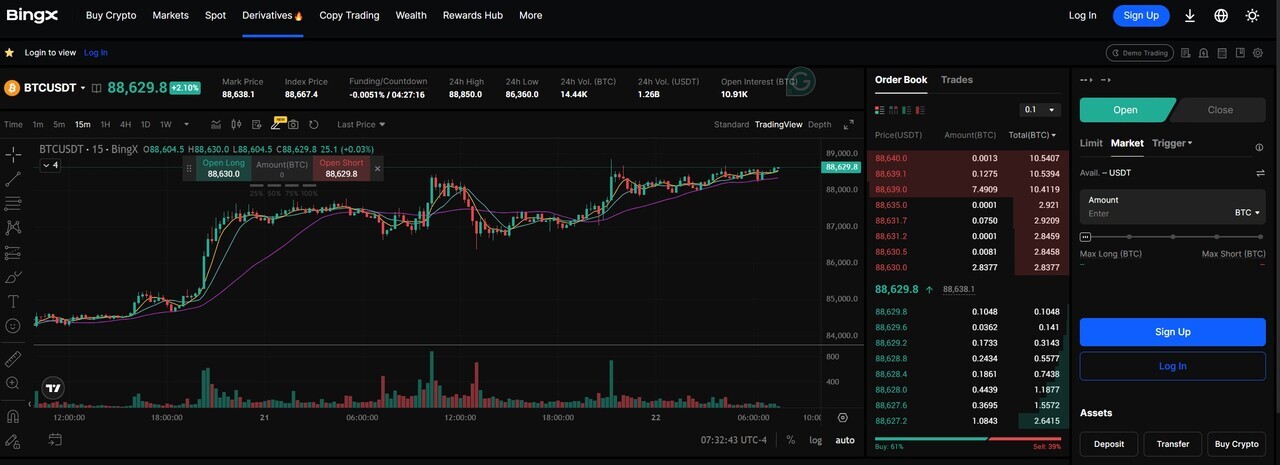Image resolution: width=1280 pixels, height=465 pixels.
Task: Open the Derivatives menu
Action: [x=272, y=15]
